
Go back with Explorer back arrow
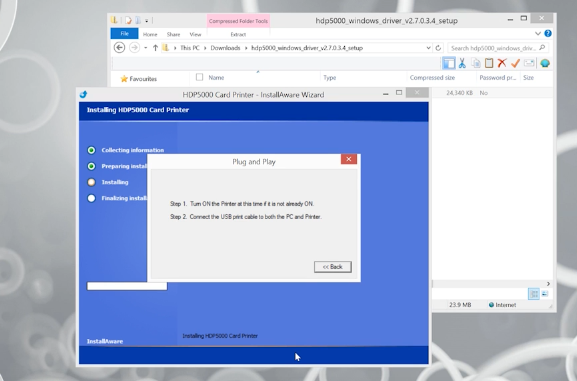click(x=119, y=47)
